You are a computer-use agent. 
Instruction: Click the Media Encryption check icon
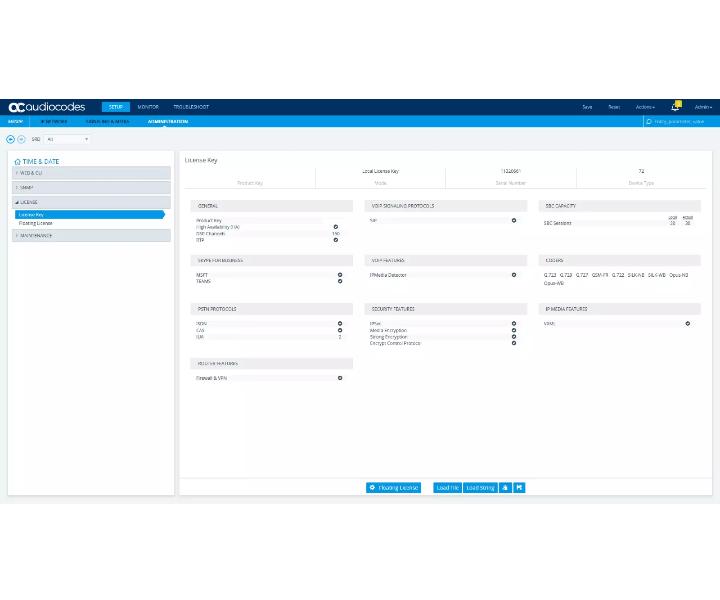coord(514,330)
